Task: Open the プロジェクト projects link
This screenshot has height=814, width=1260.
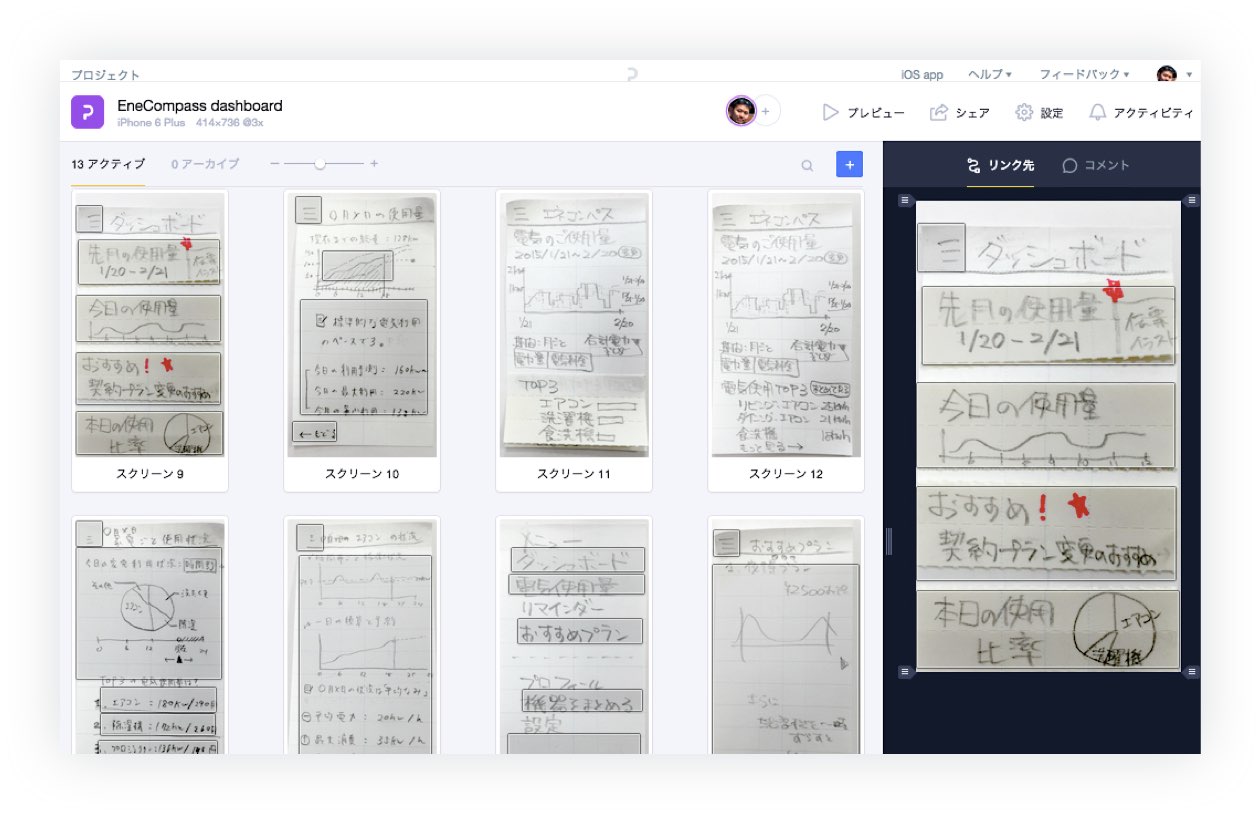Action: tap(105, 75)
